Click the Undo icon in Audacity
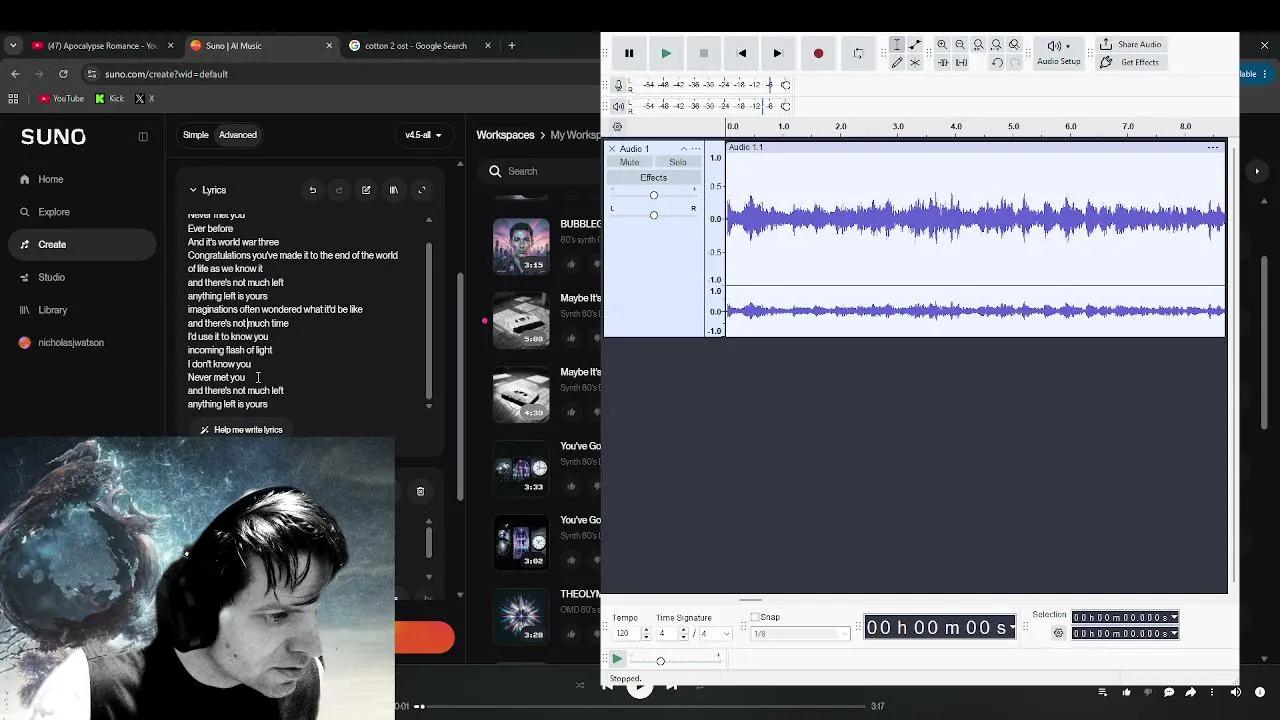 click(x=997, y=63)
